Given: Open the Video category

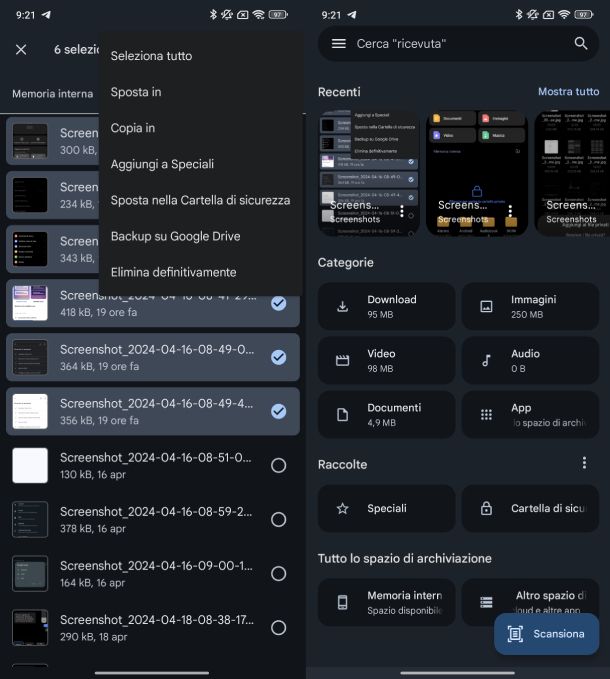Looking at the screenshot, I should coord(387,361).
